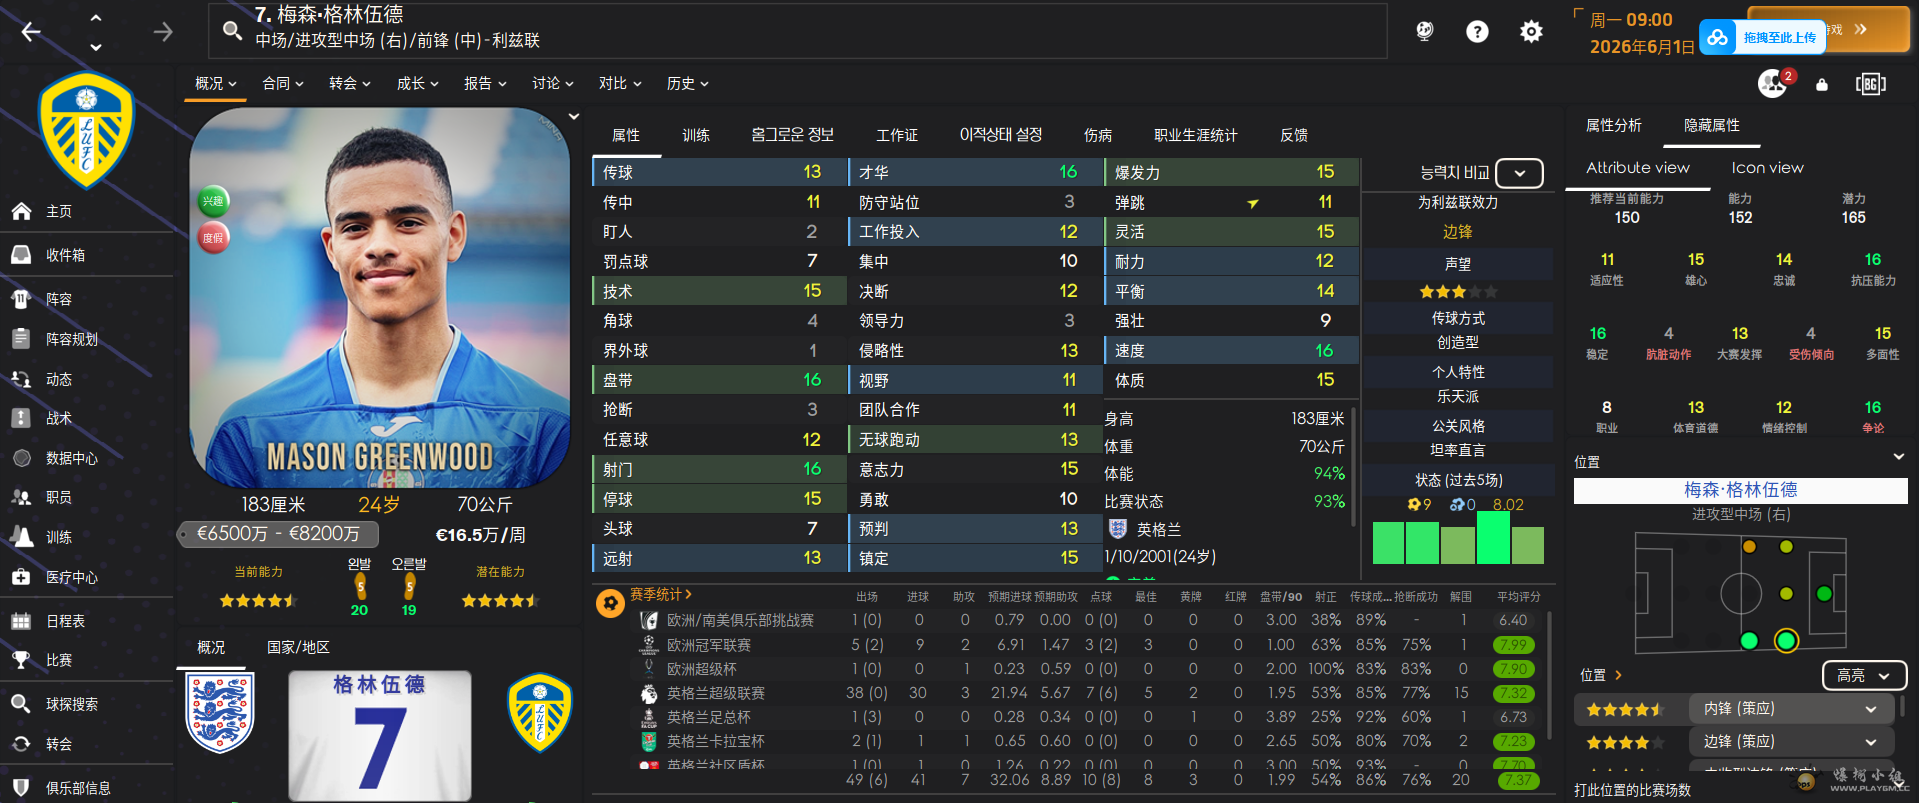The image size is (1919, 803).
Task: Click the Baidu cloud upload icon
Action: [1717, 37]
